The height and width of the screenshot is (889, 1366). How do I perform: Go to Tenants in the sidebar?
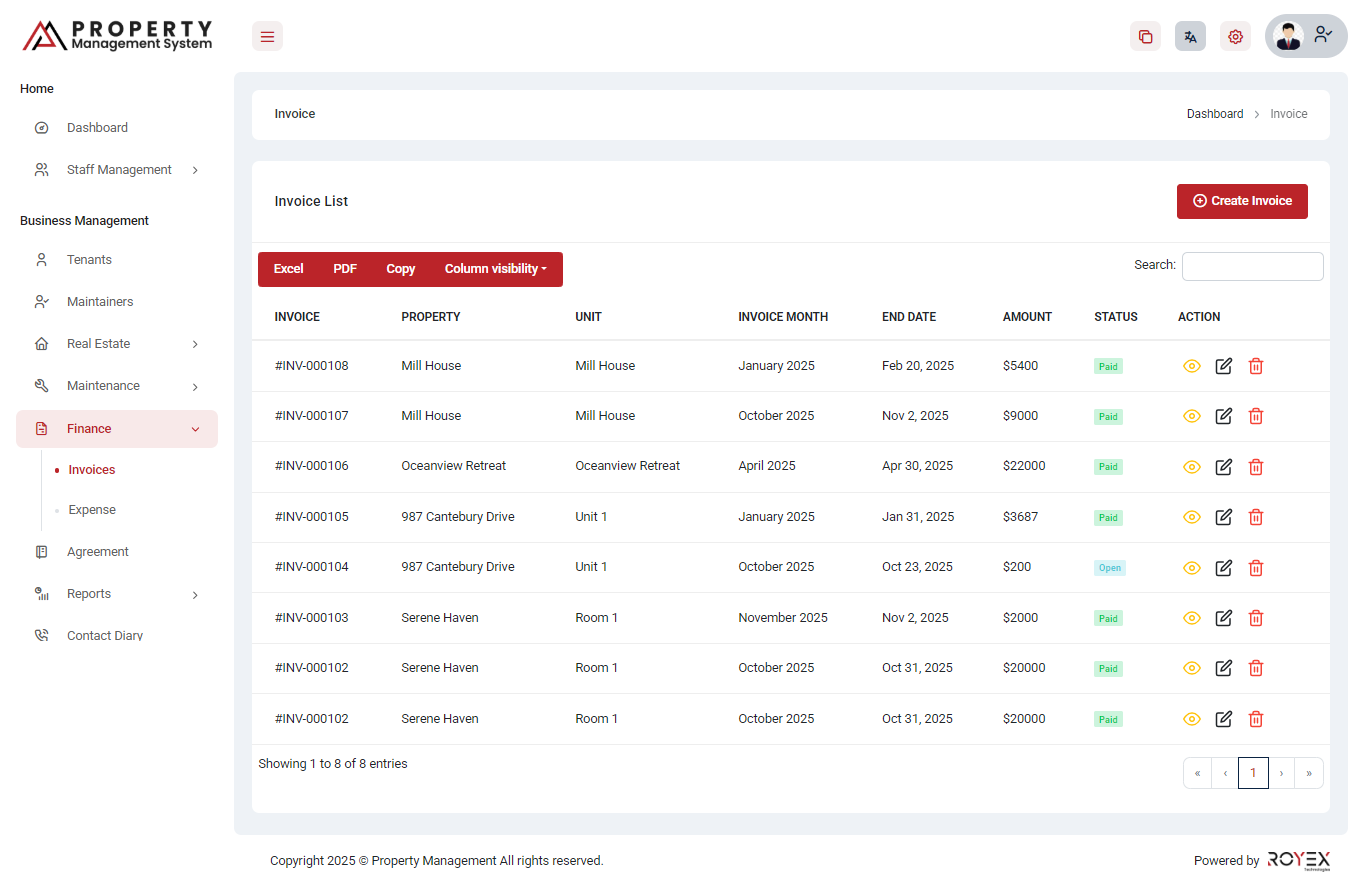[x=89, y=260]
